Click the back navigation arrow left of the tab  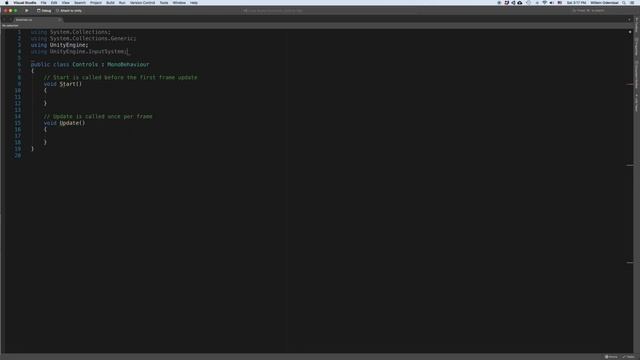coord(5,20)
